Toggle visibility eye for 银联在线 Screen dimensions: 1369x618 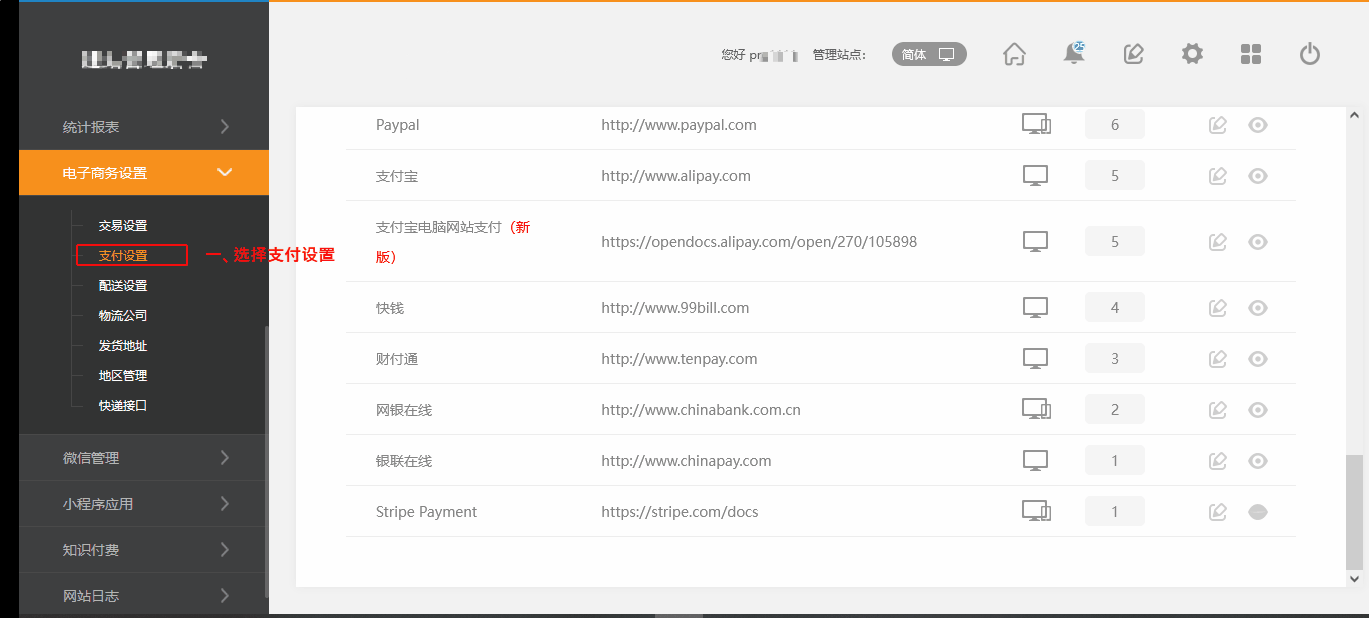(x=1258, y=461)
